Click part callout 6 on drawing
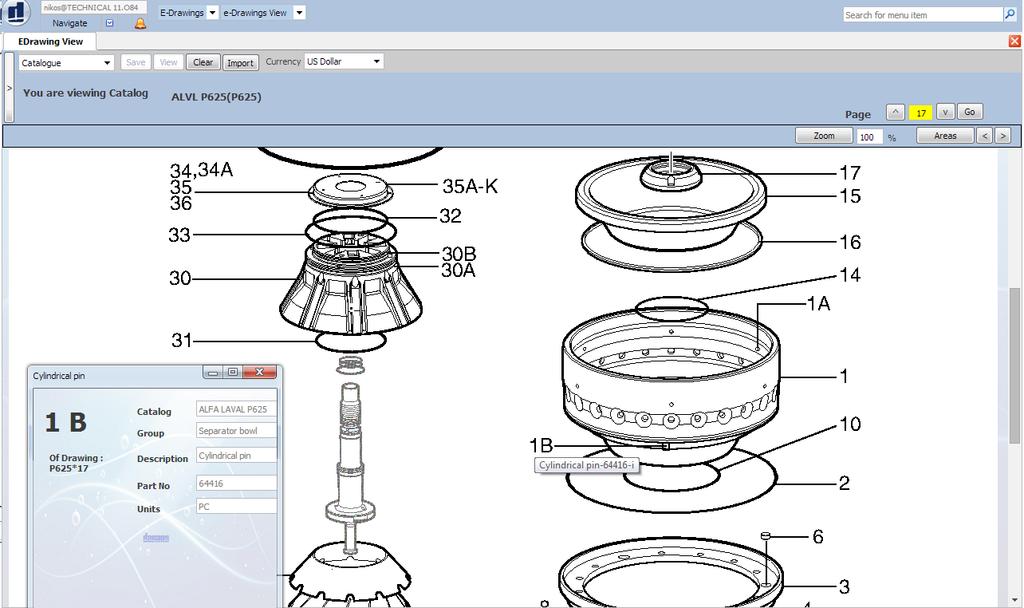The image size is (1024, 608). coord(818,537)
